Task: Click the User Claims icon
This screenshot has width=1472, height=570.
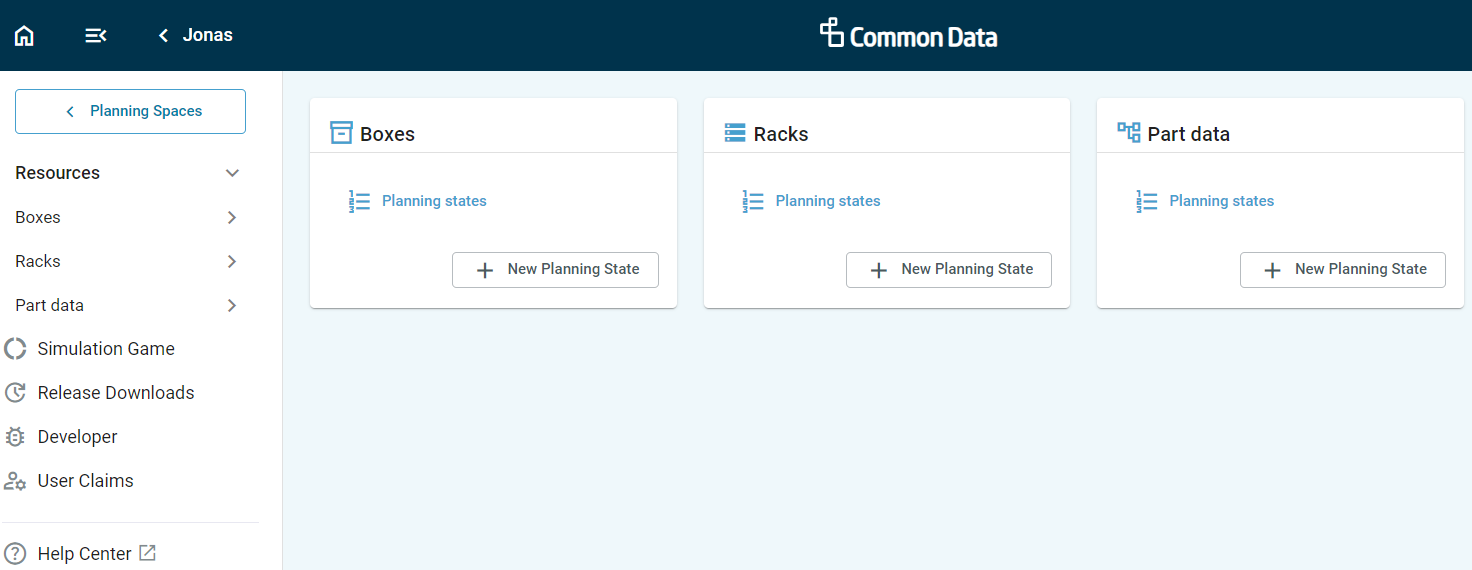Action: [x=15, y=481]
